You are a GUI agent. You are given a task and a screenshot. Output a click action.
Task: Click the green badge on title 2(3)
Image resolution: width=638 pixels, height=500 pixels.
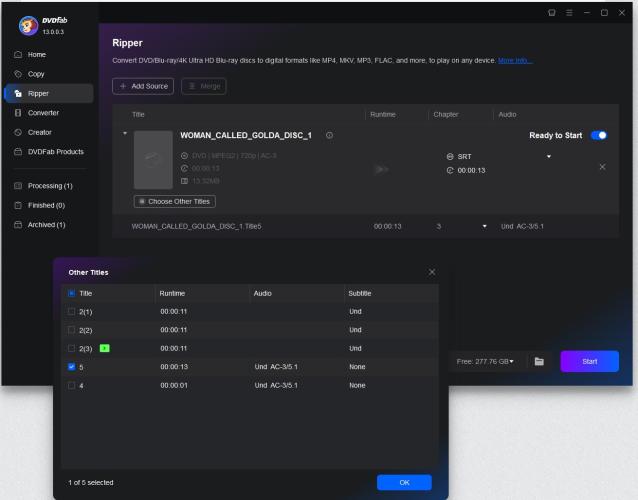coord(105,348)
